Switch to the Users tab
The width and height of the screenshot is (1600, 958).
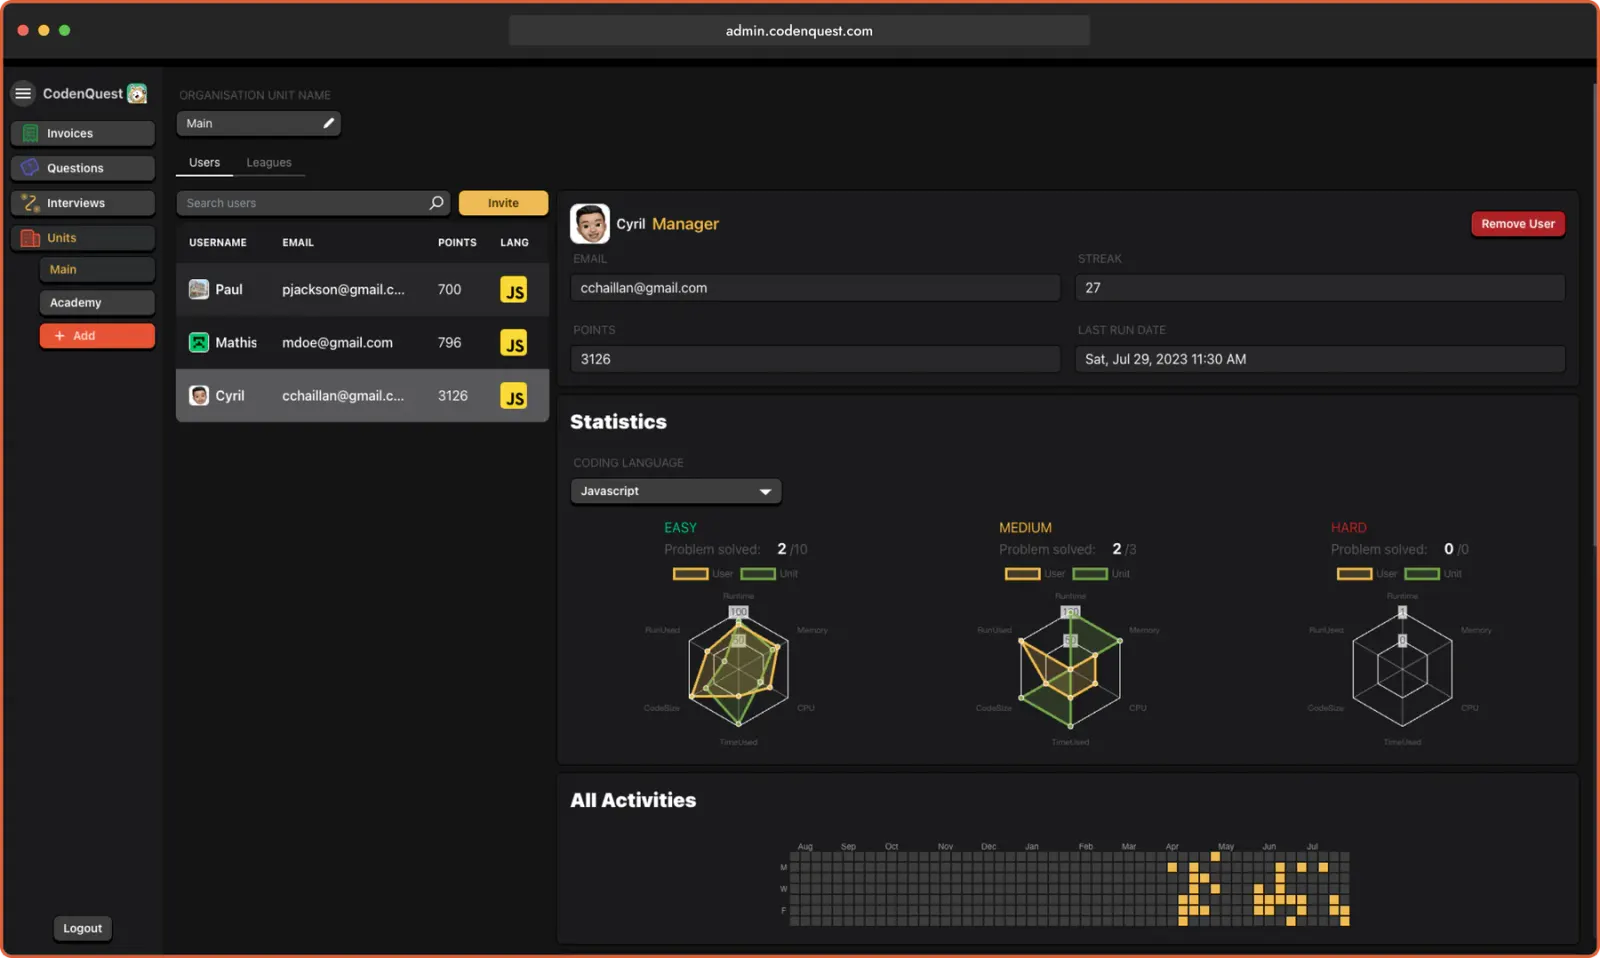coord(204,162)
